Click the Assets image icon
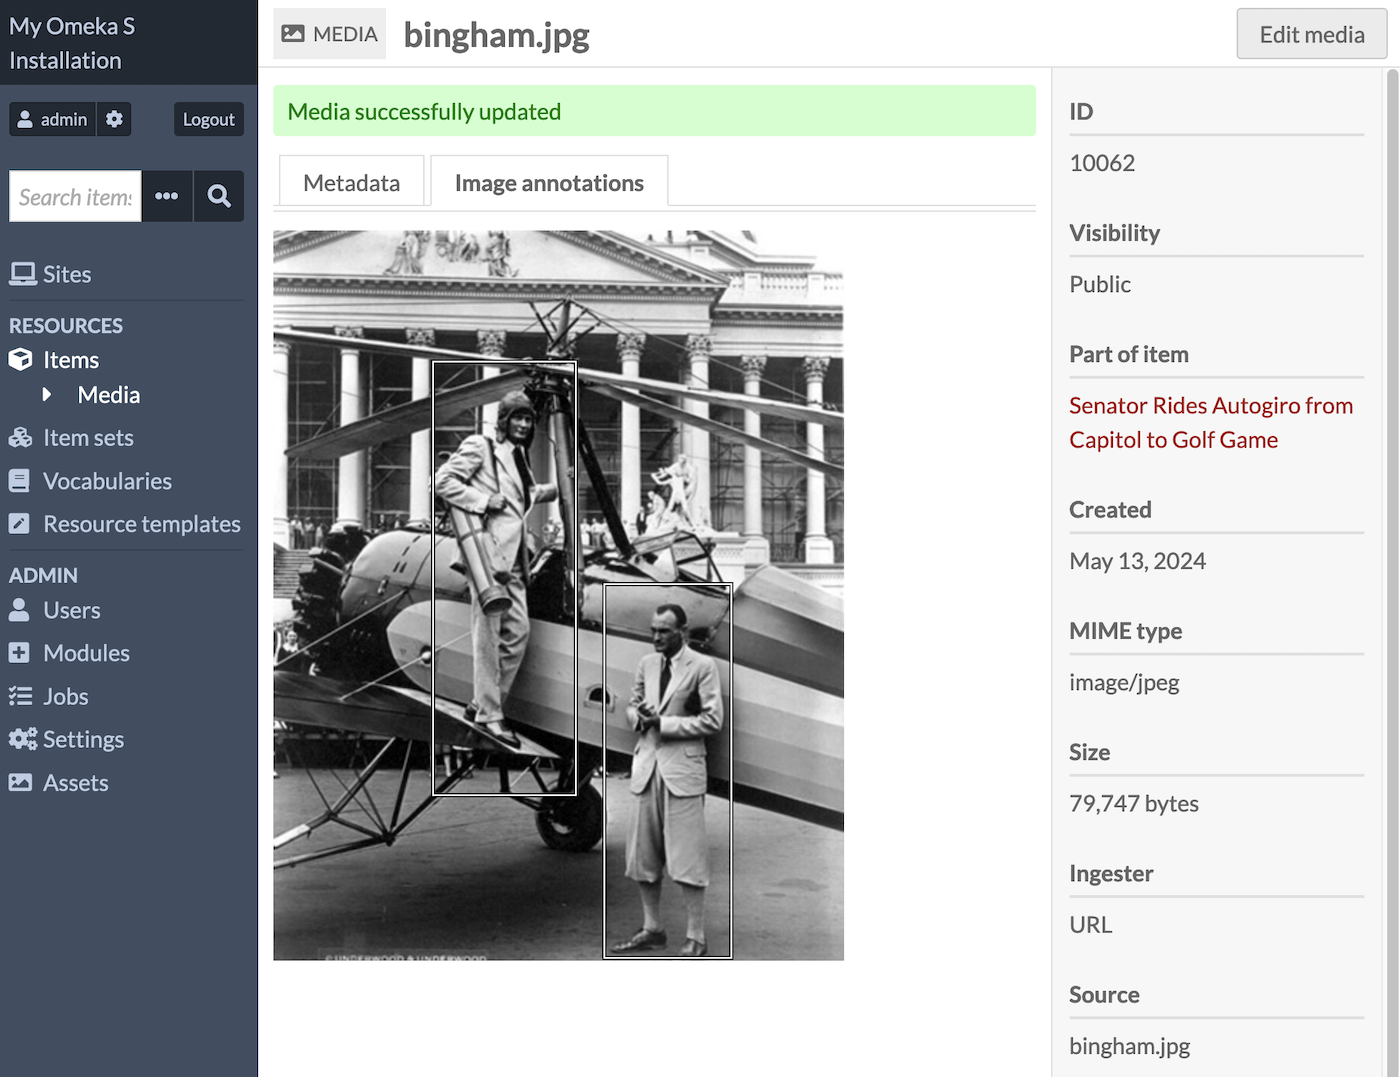Image resolution: width=1400 pixels, height=1077 pixels. [x=20, y=783]
